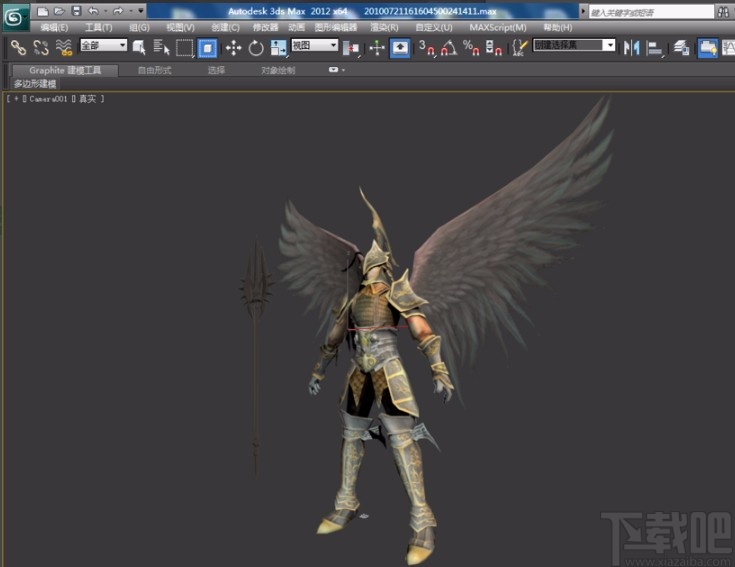Click the Use Pivot Point Center icon

351,48
